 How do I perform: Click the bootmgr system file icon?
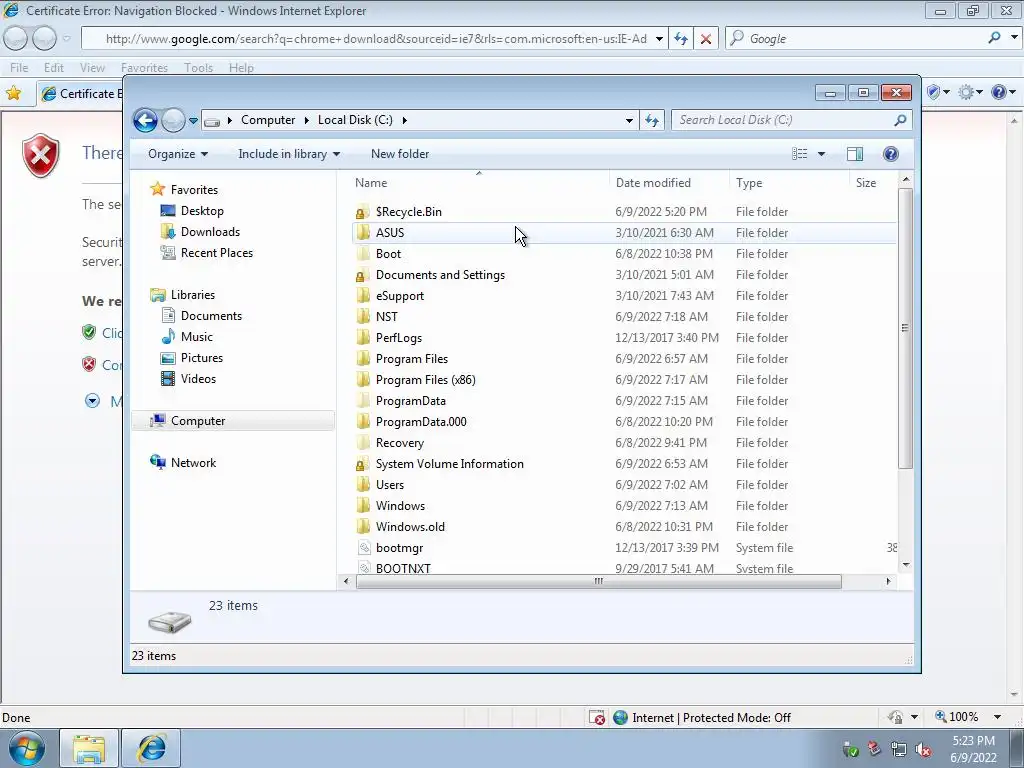[364, 548]
